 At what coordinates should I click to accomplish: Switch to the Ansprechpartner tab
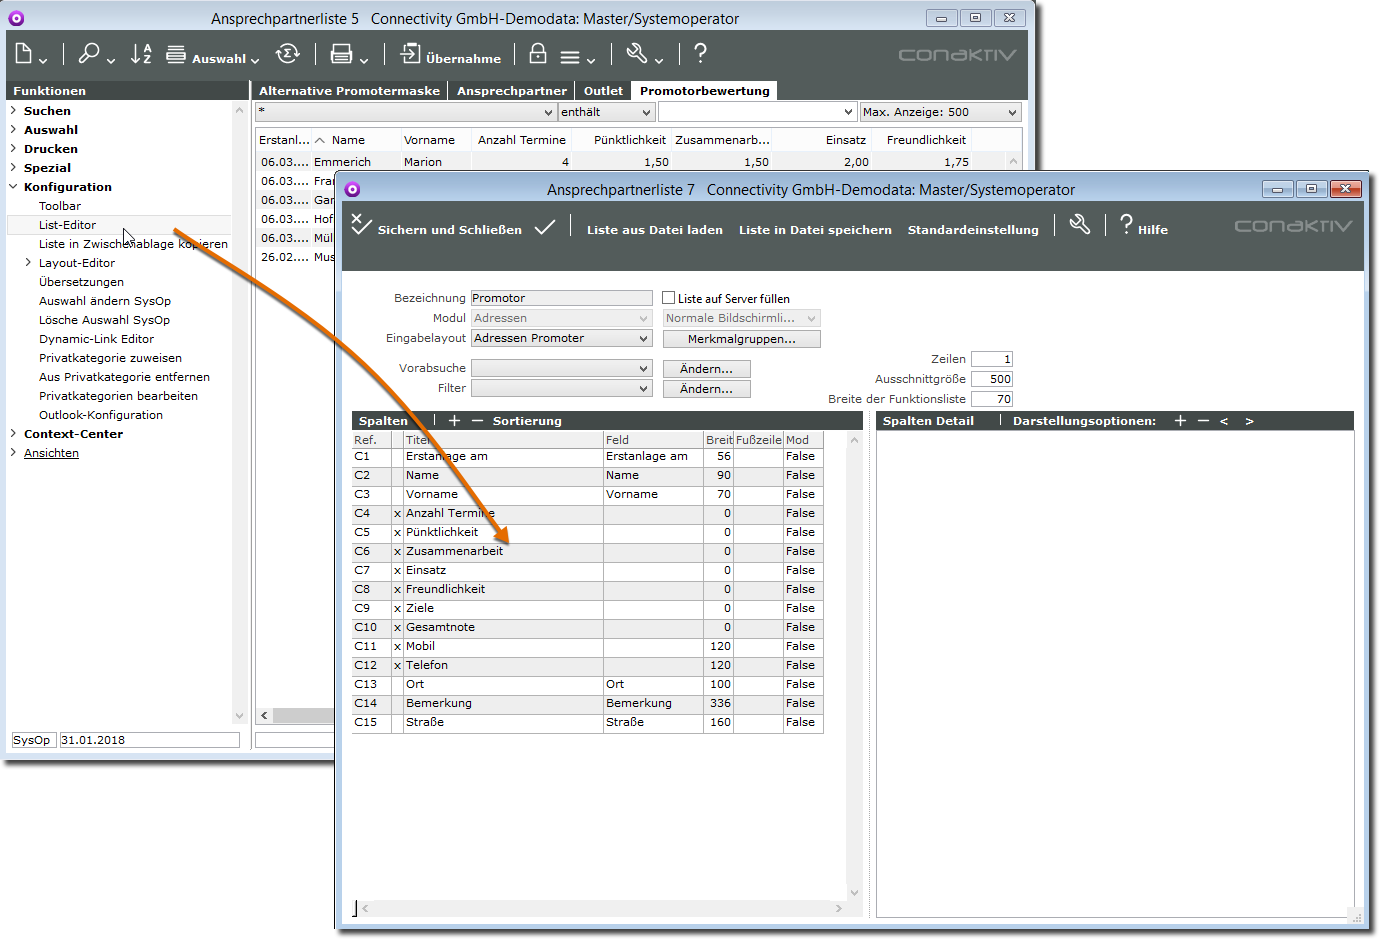pyautogui.click(x=511, y=91)
